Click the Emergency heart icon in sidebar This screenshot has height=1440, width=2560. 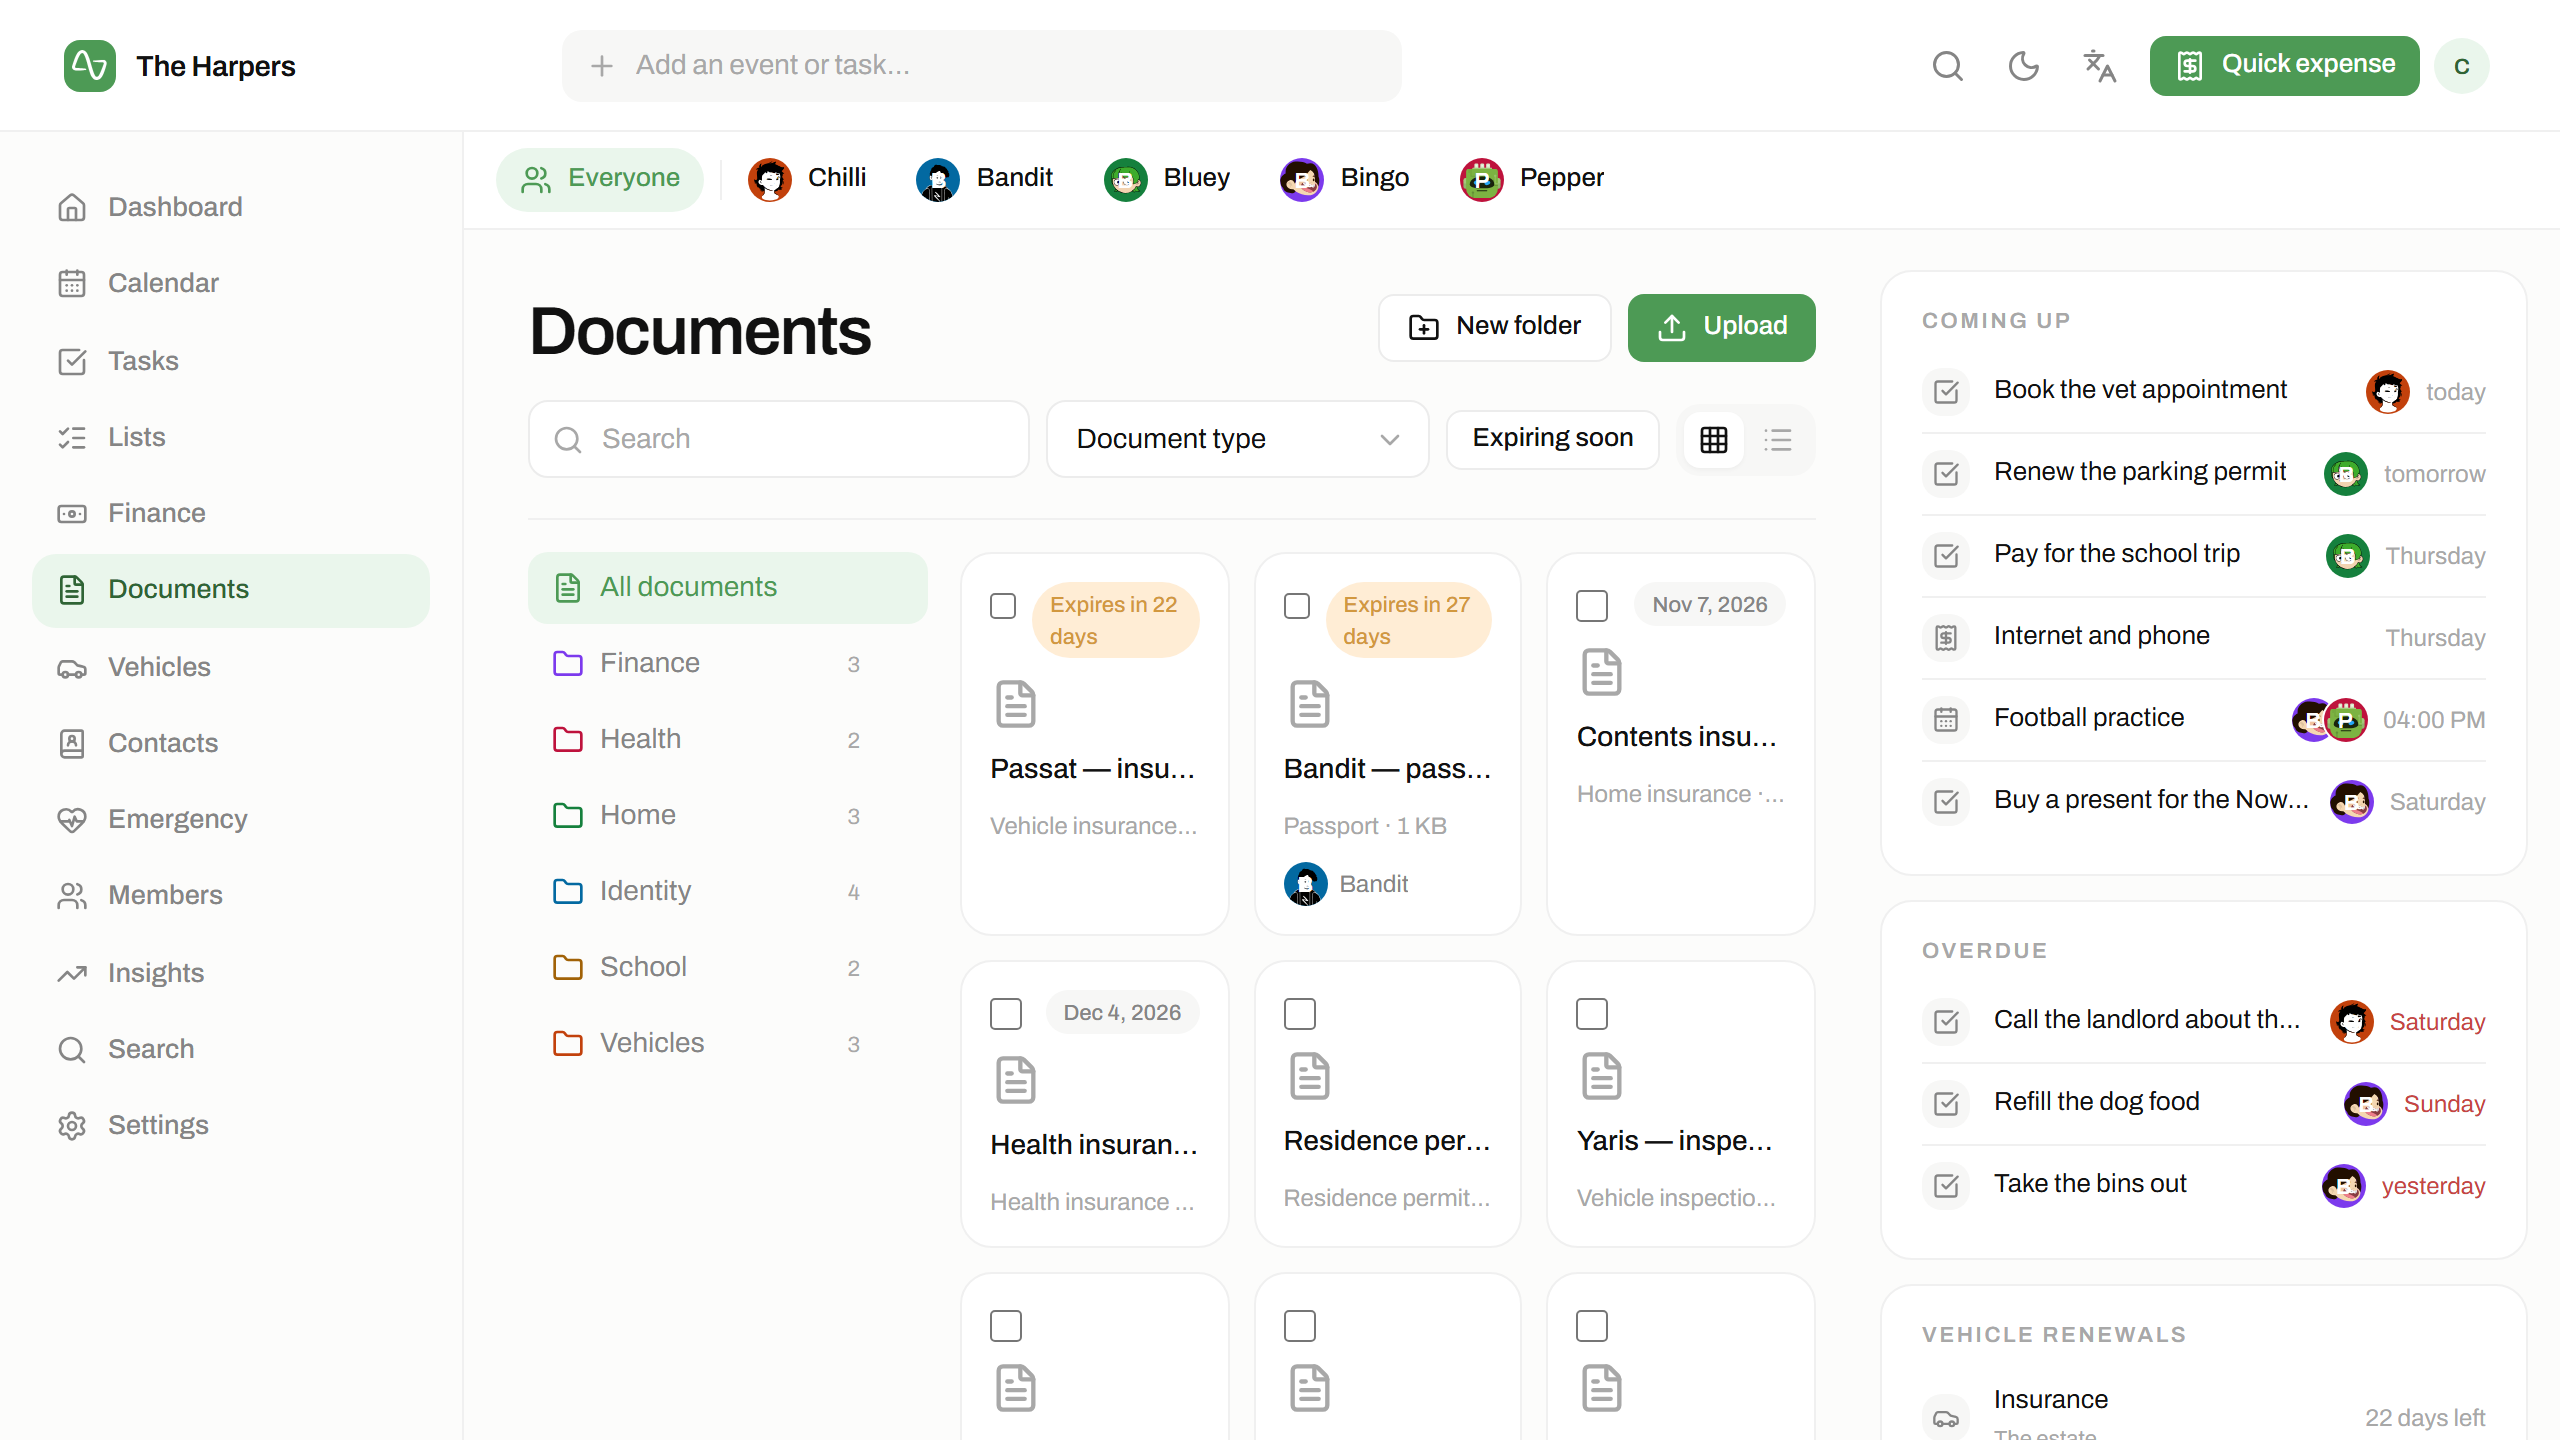72,819
